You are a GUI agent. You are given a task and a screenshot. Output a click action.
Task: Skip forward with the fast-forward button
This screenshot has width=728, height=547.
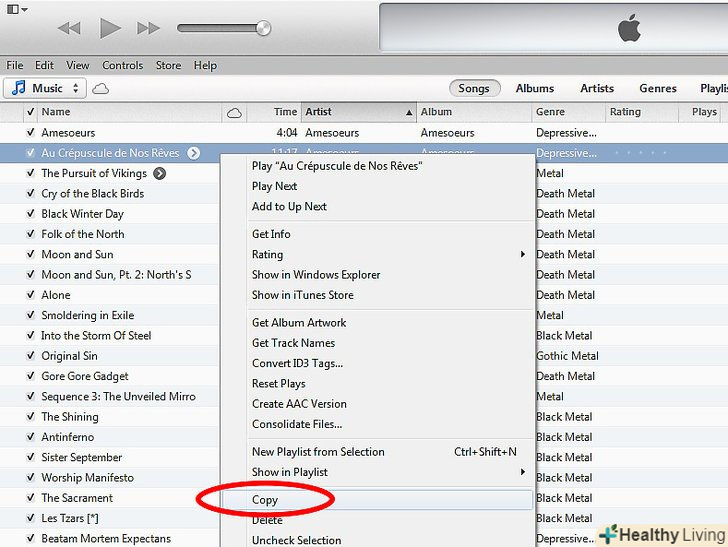point(149,28)
